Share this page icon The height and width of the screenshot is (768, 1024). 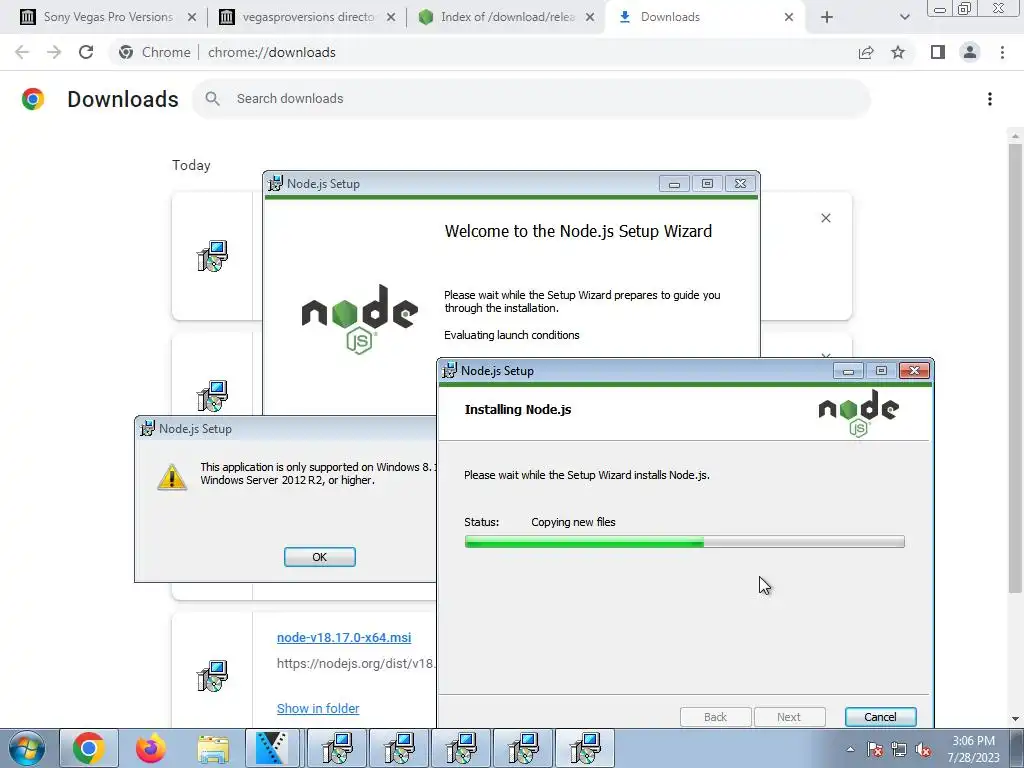point(866,52)
